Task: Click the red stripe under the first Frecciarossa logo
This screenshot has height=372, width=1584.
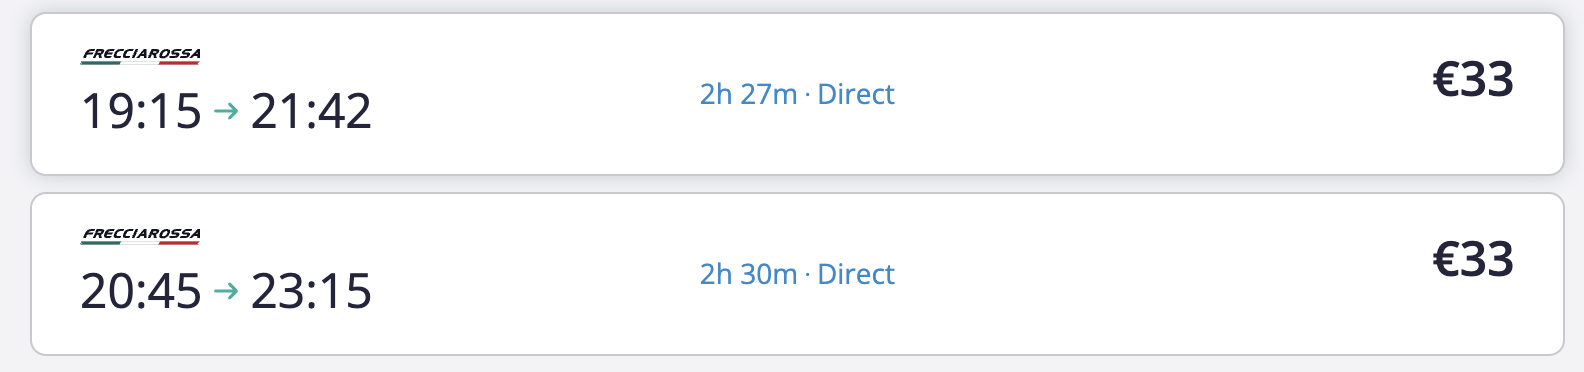Action: [179, 63]
